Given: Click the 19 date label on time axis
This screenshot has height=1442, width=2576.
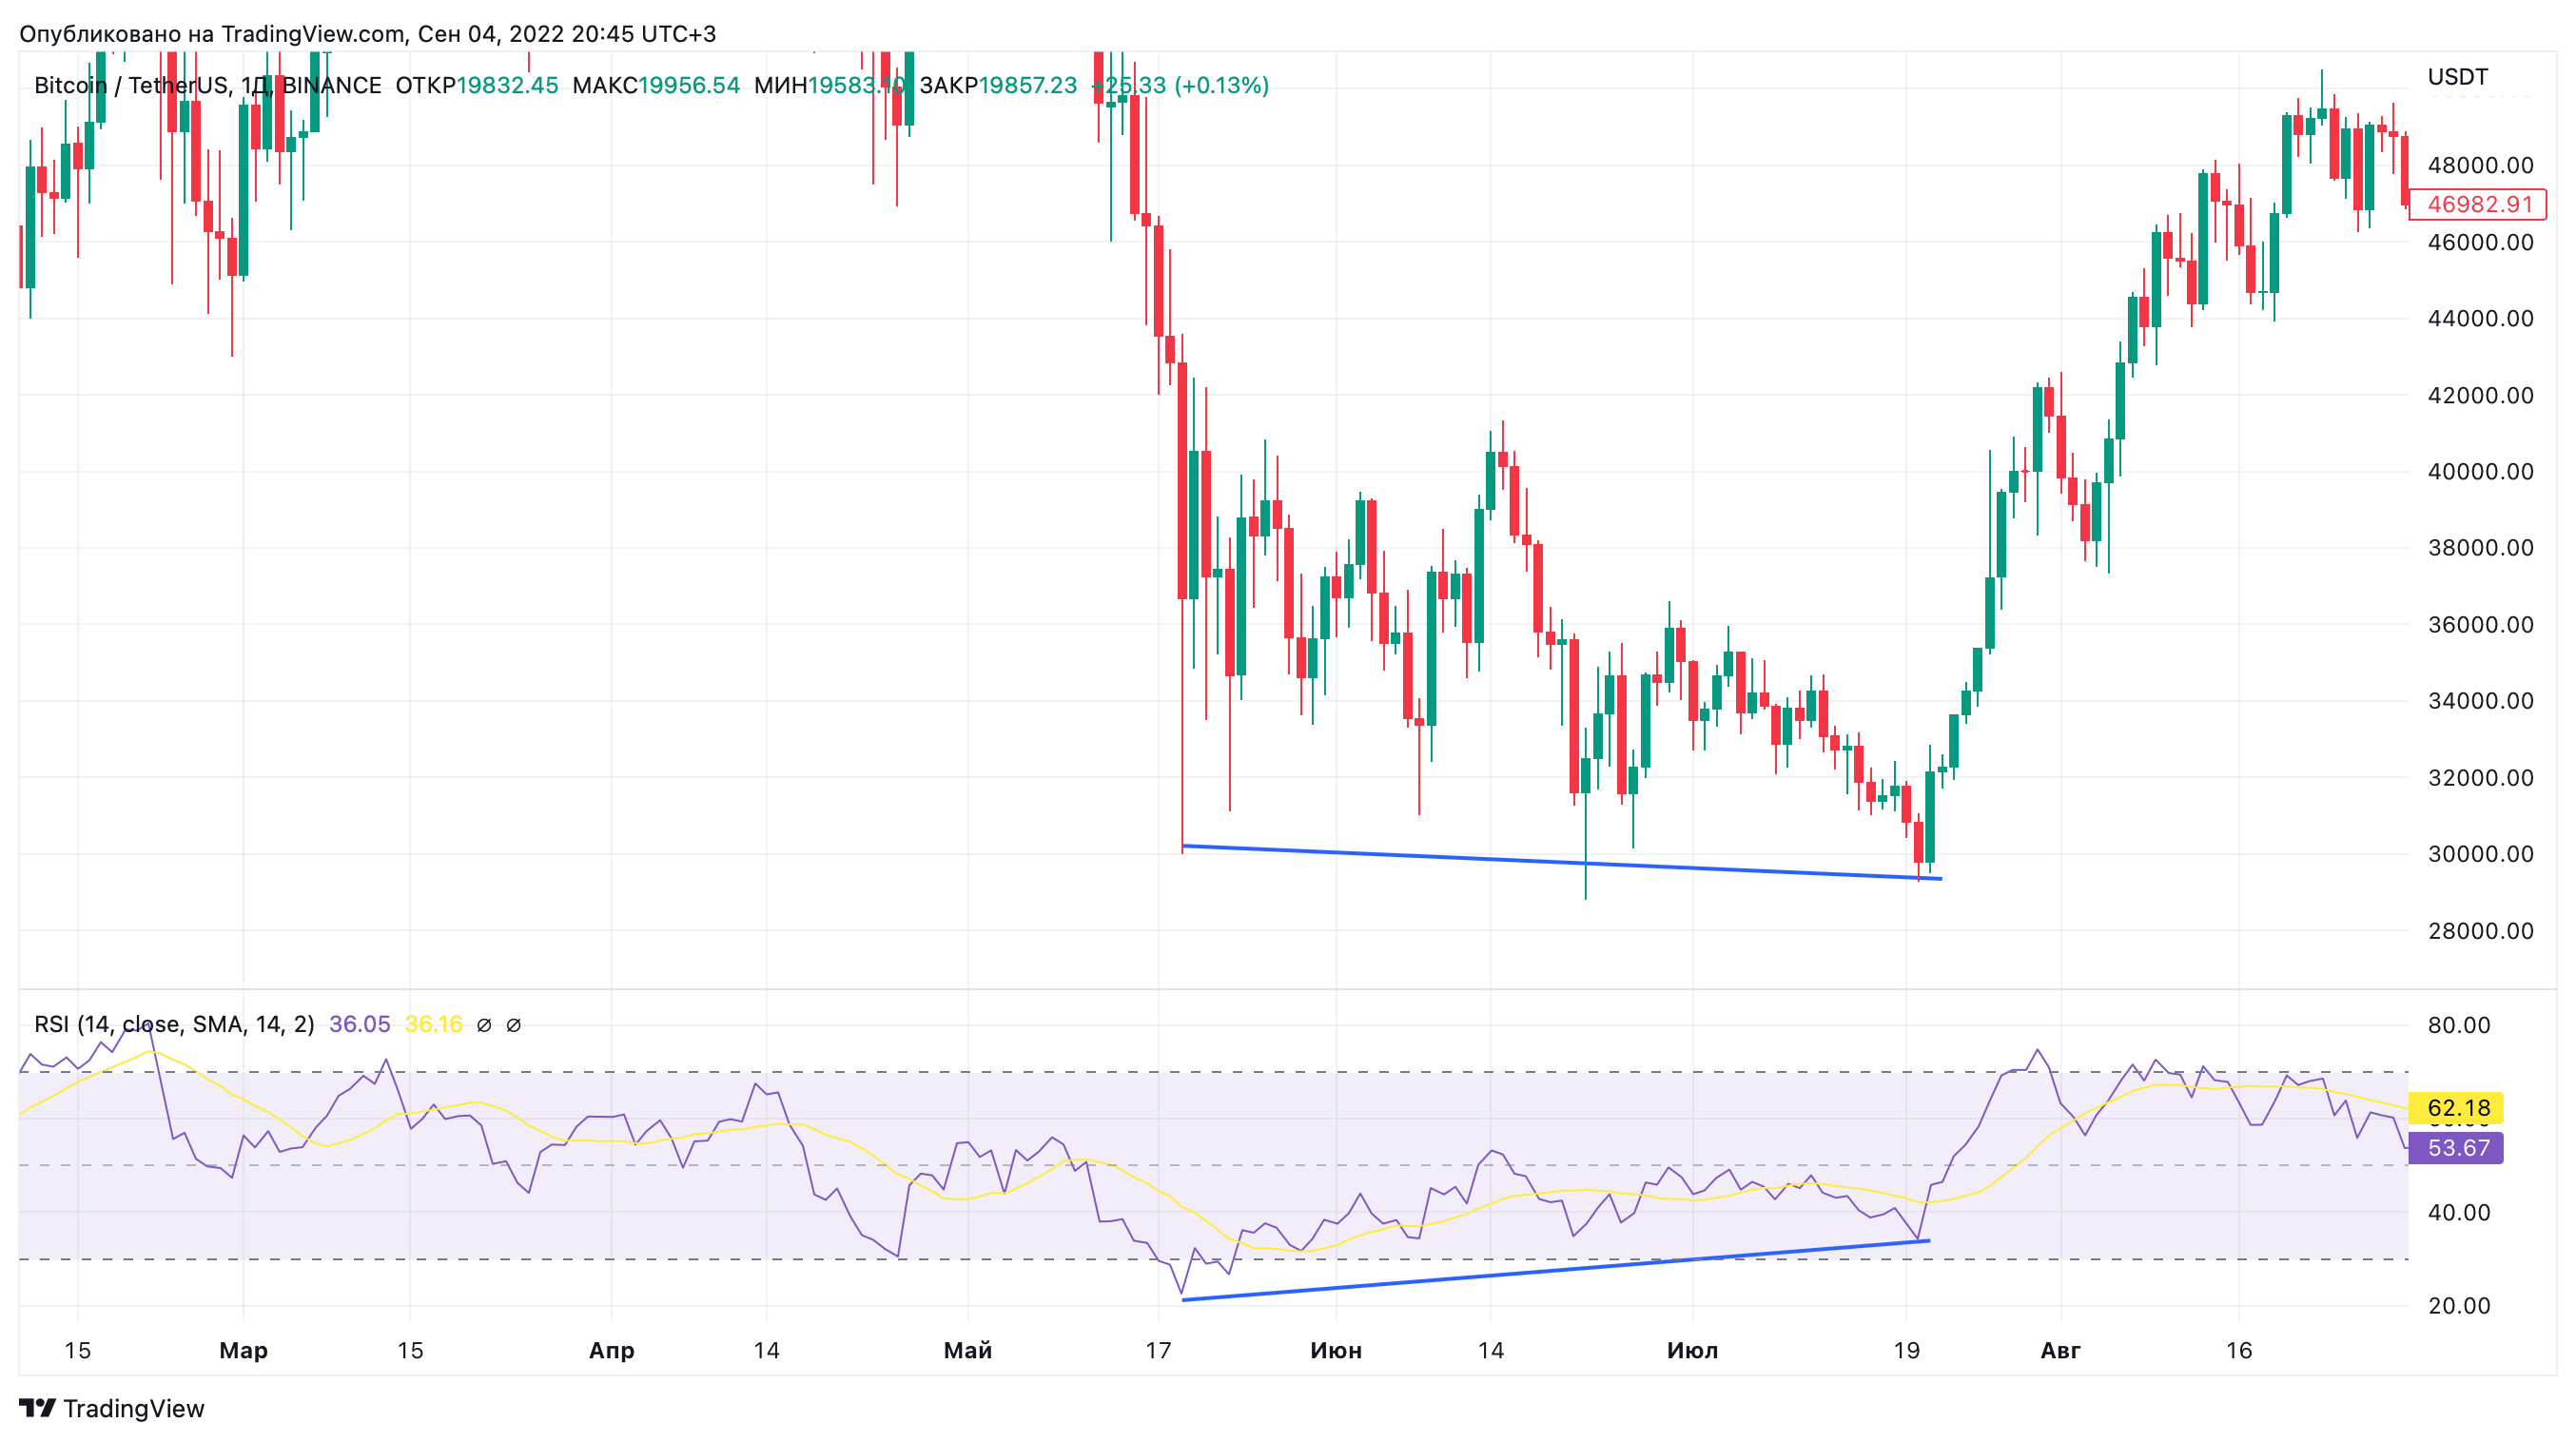Looking at the screenshot, I should coord(1906,1350).
